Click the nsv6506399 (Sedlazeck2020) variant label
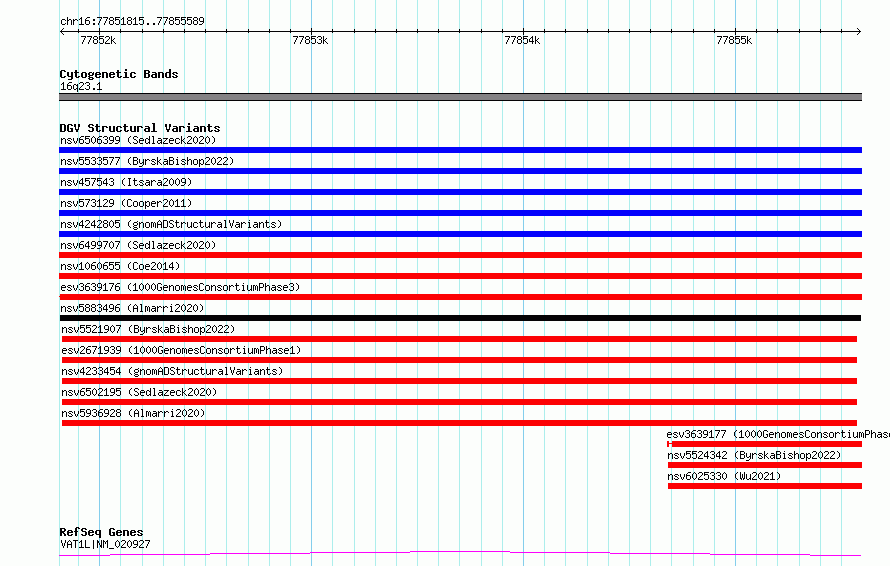 (x=138, y=140)
